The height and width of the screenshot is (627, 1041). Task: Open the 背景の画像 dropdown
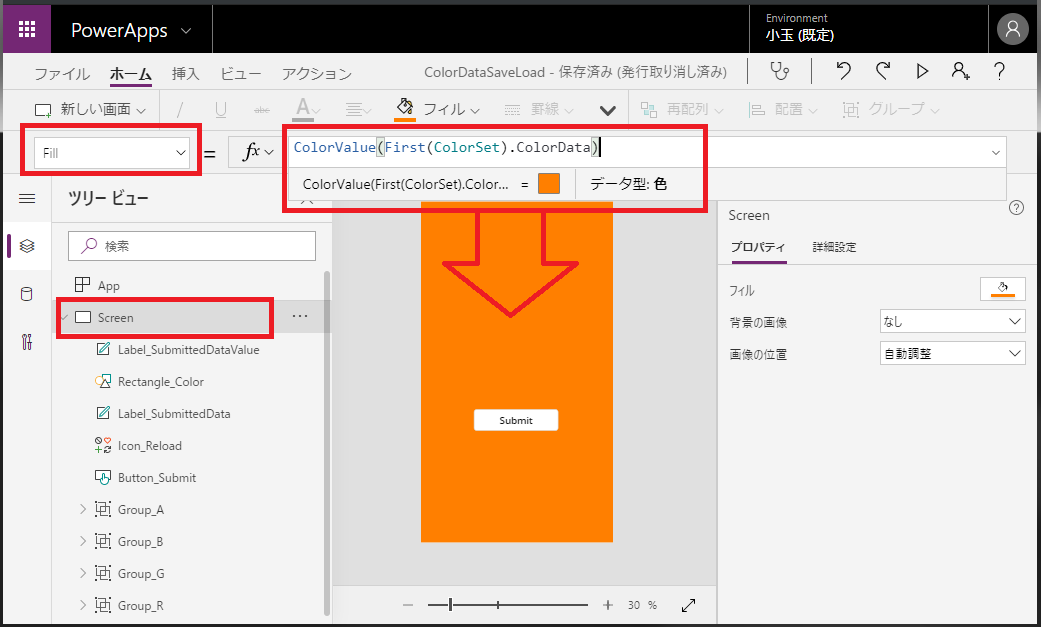point(953,321)
